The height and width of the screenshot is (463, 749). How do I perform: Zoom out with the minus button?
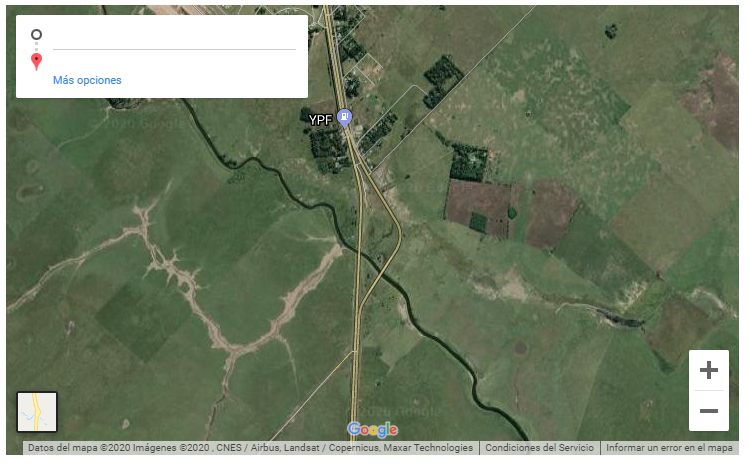tap(708, 411)
